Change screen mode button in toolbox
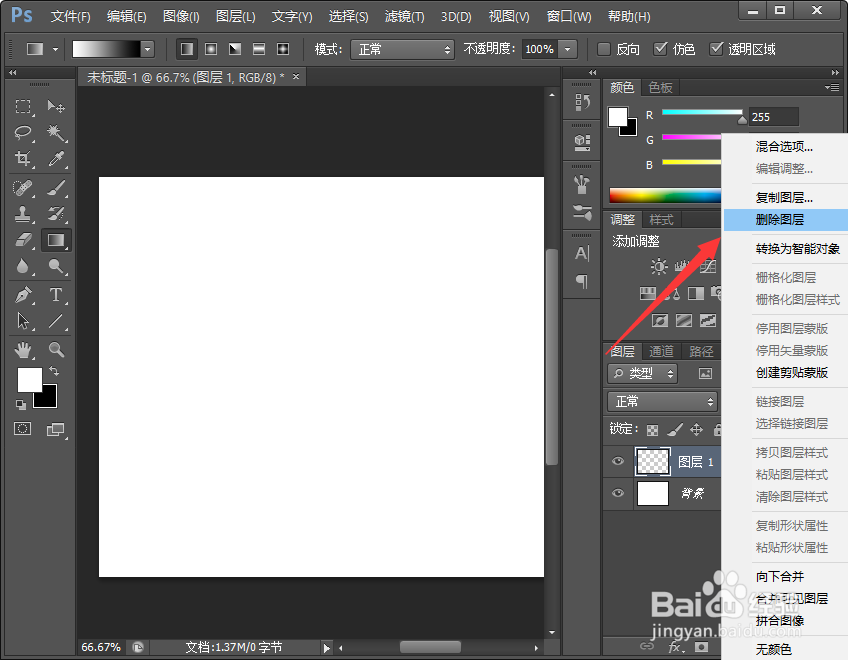The width and height of the screenshot is (848, 660). pos(55,430)
